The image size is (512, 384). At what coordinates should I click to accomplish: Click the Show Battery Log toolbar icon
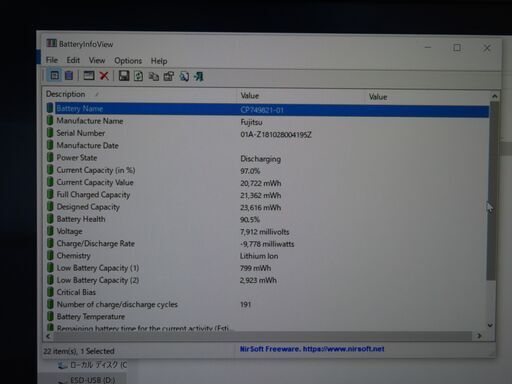click(69, 76)
